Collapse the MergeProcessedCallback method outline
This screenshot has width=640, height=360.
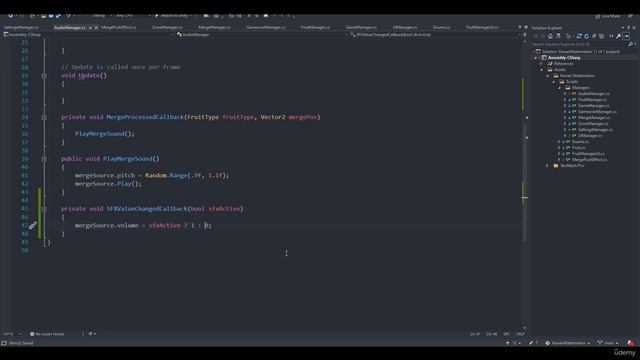tap(44, 117)
